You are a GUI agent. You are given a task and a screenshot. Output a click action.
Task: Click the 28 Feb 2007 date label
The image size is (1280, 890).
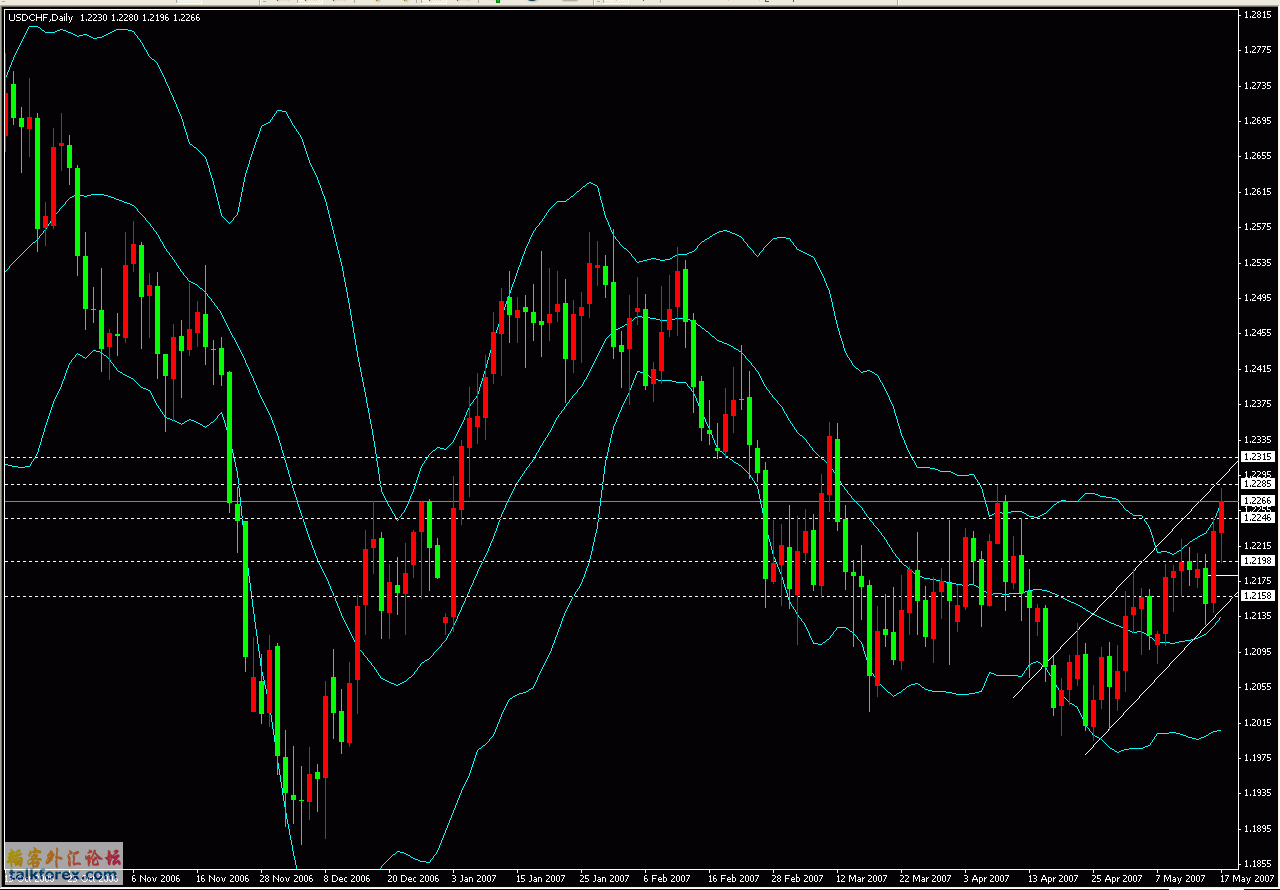(x=796, y=879)
